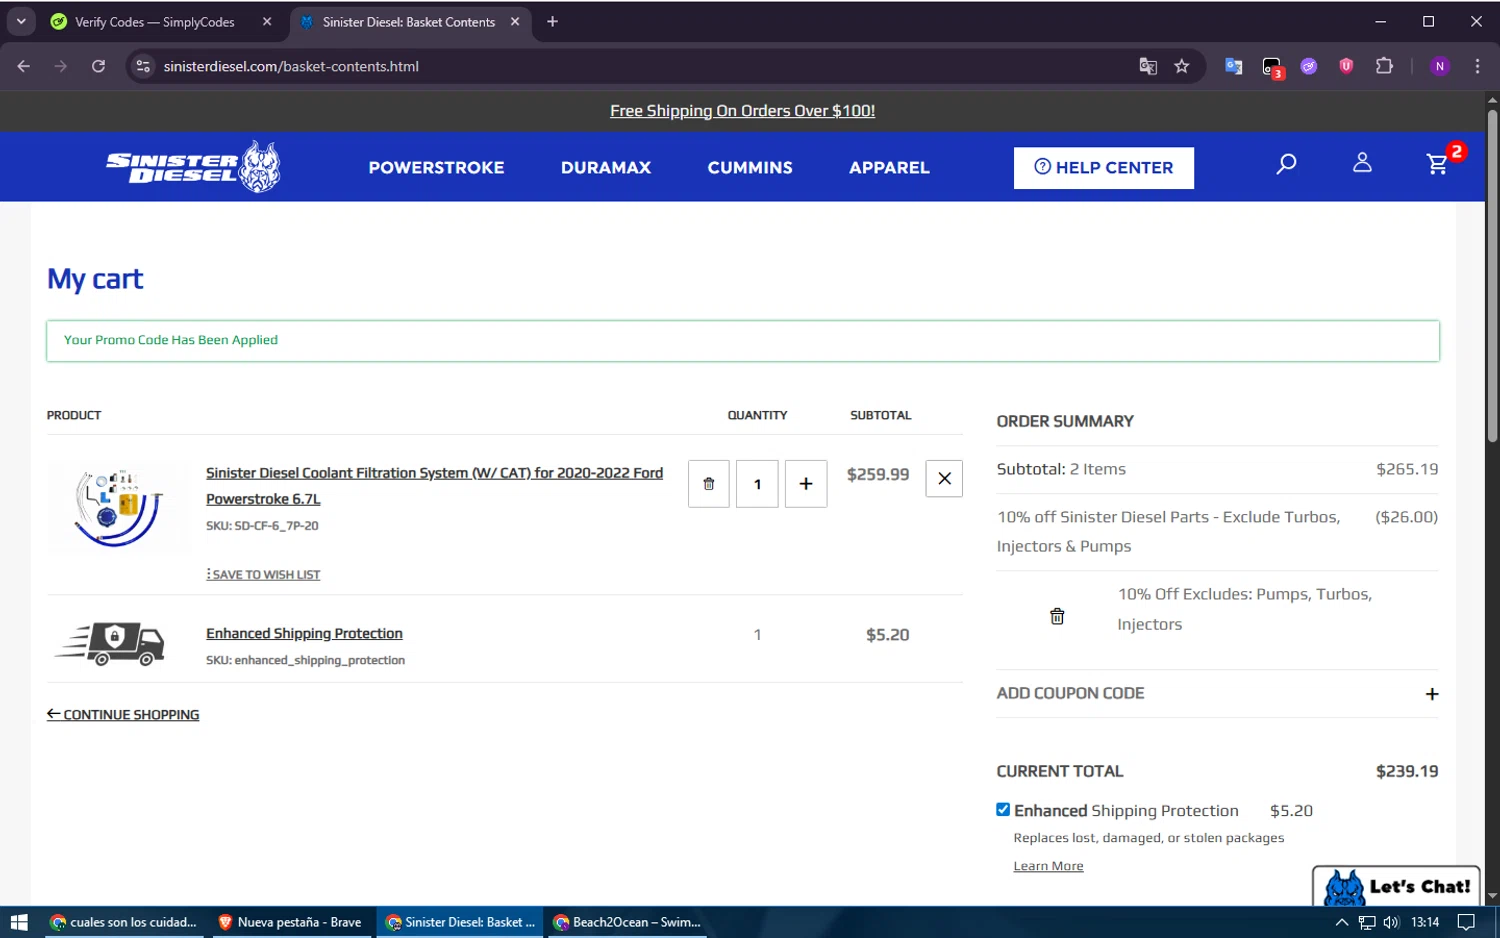Close the Sinister Diesel Basket Contents tab
Viewport: 1500px width, 938px height.
coord(515,22)
